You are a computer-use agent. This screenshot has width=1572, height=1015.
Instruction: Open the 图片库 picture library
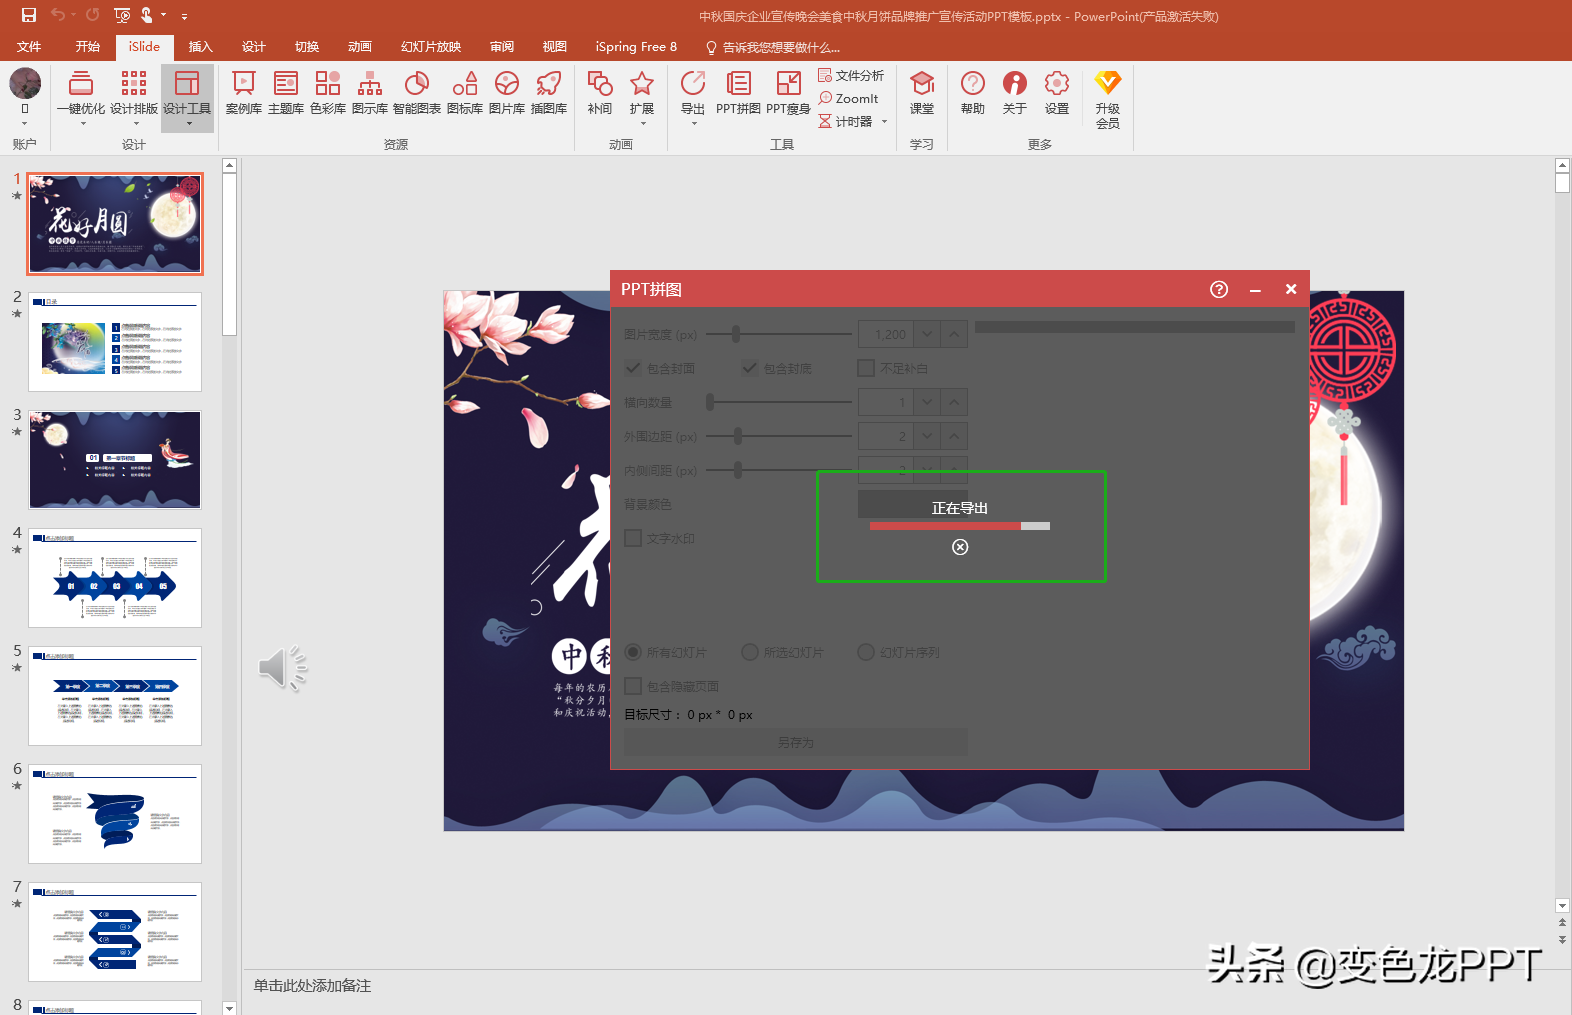pos(507,94)
